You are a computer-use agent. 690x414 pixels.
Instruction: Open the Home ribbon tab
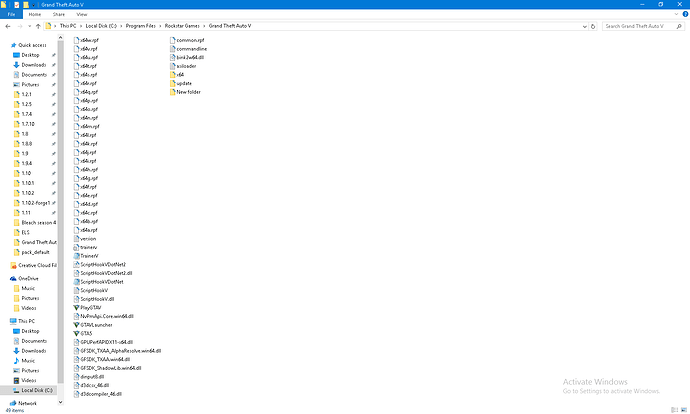(35, 15)
